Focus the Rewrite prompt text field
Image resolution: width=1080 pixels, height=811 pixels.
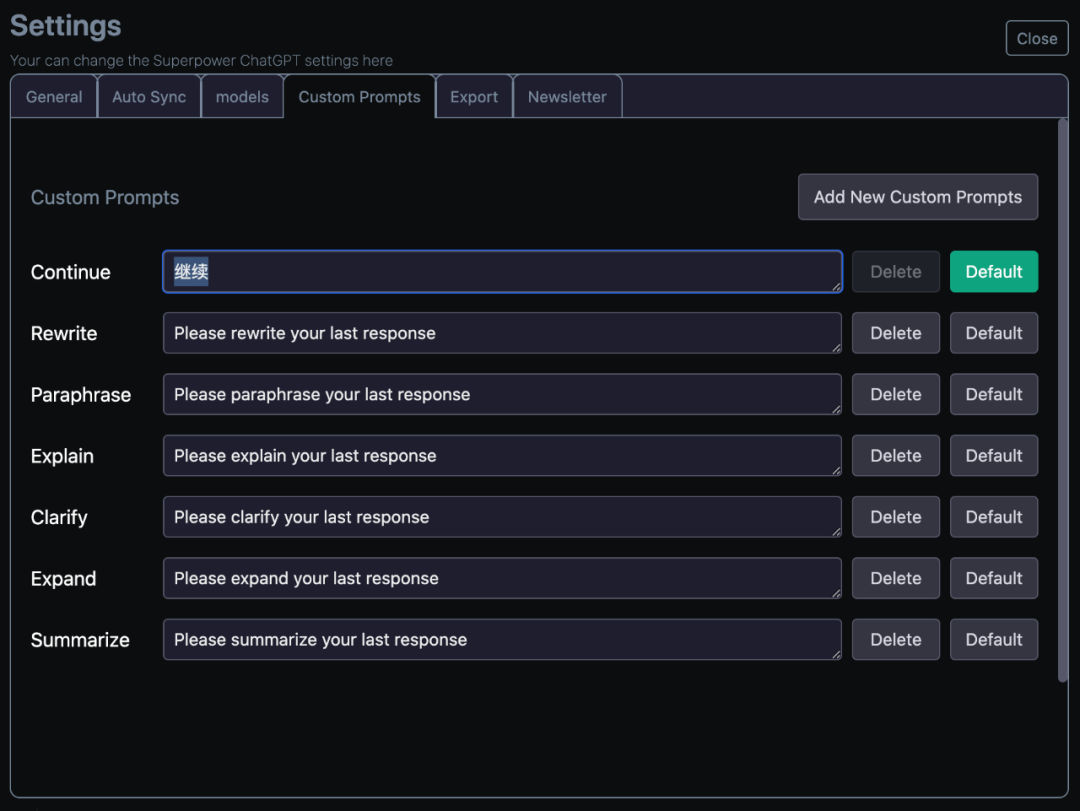click(x=500, y=333)
